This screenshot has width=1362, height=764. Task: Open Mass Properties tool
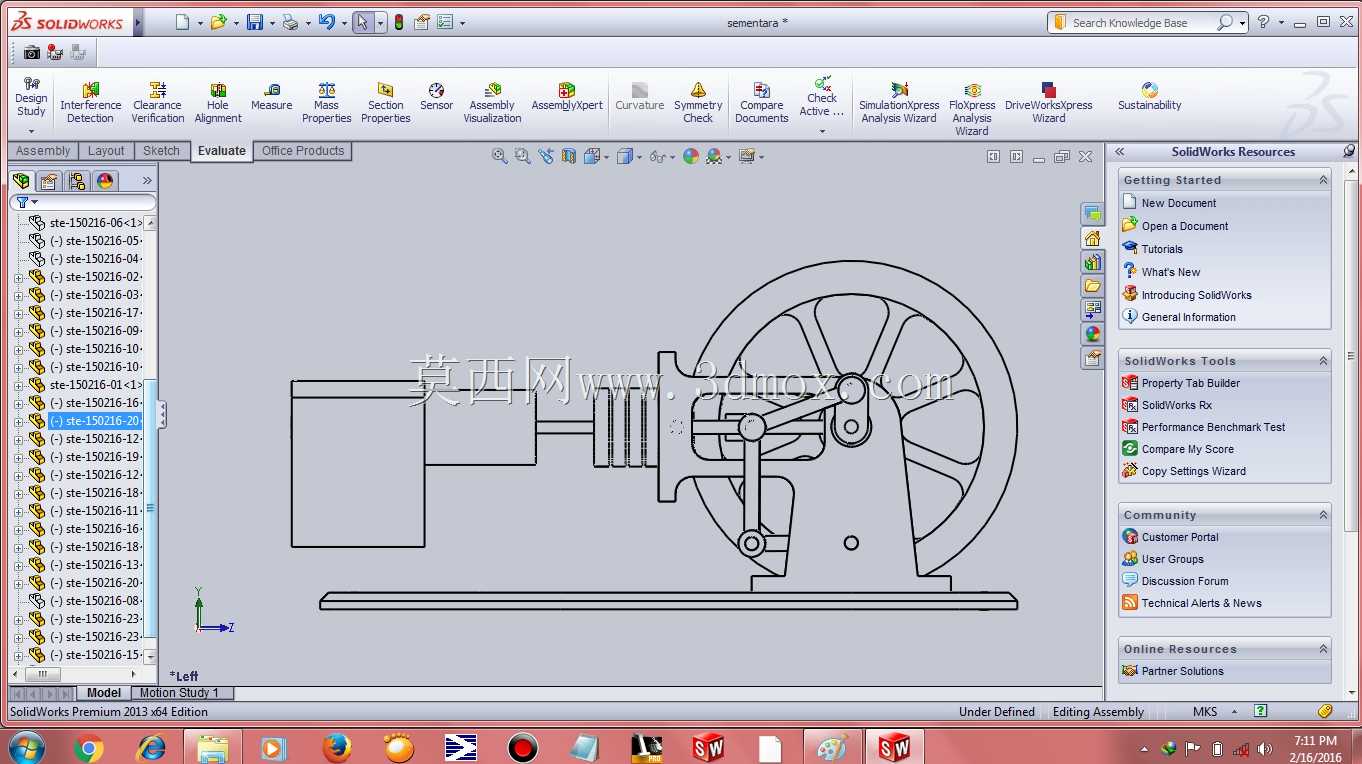[x=326, y=103]
